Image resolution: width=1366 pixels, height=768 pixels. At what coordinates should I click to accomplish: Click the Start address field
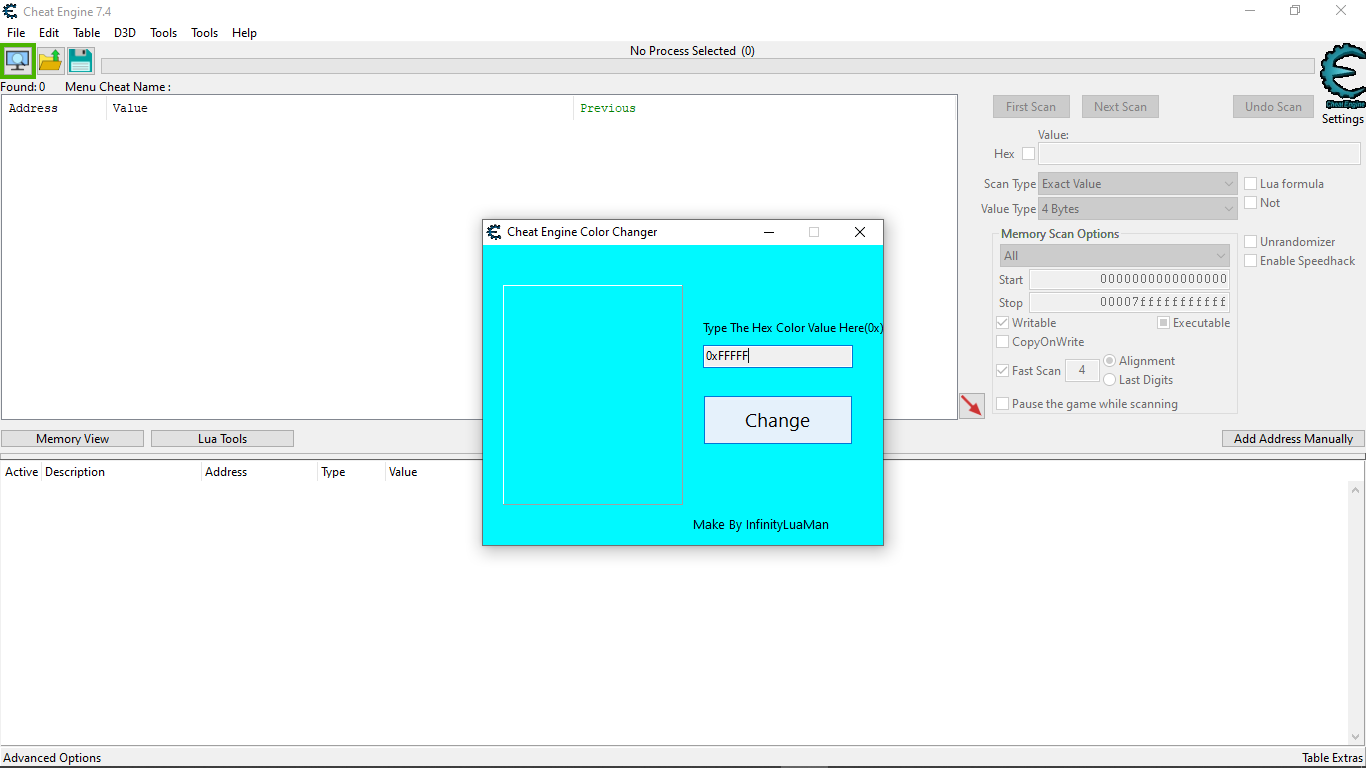click(x=1129, y=279)
